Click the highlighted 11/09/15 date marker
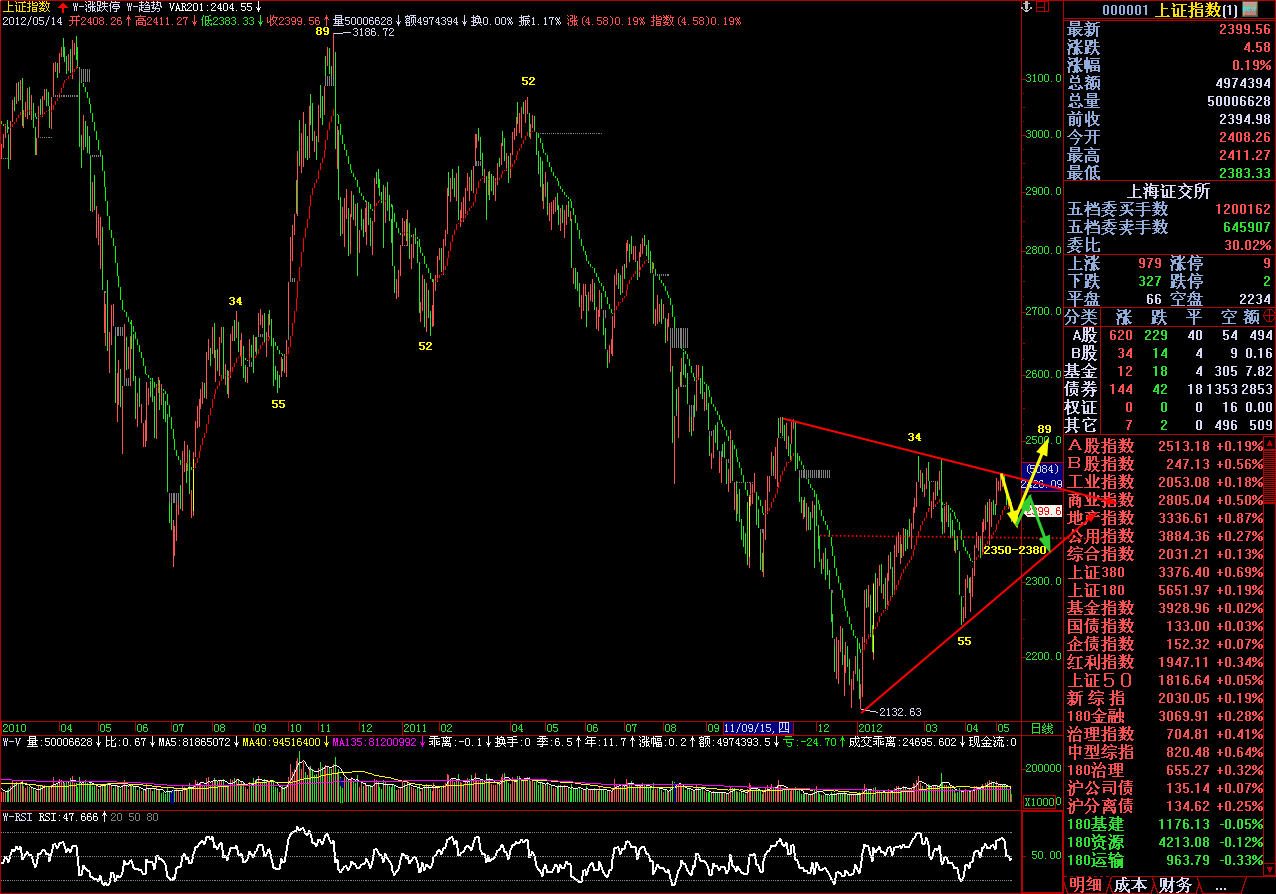This screenshot has width=1276, height=894. click(757, 727)
